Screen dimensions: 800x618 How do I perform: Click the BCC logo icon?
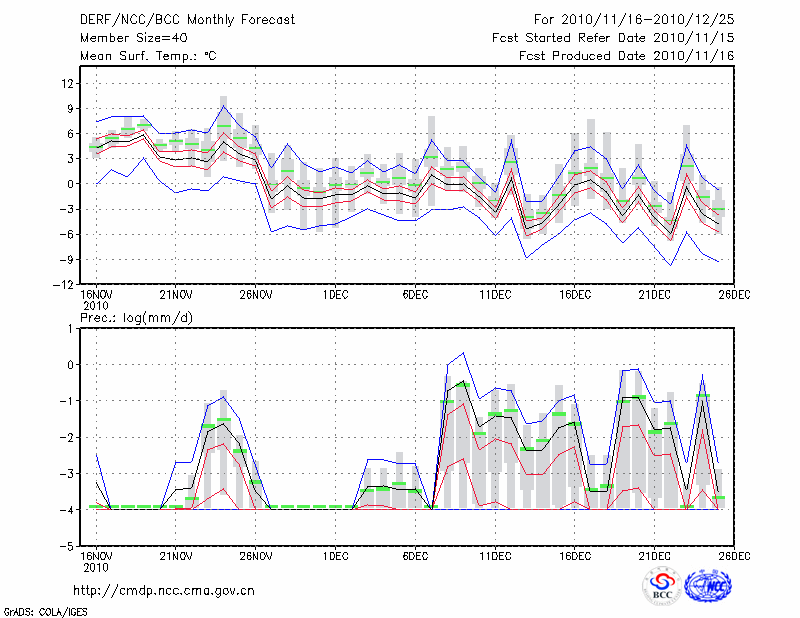pyautogui.click(x=662, y=586)
